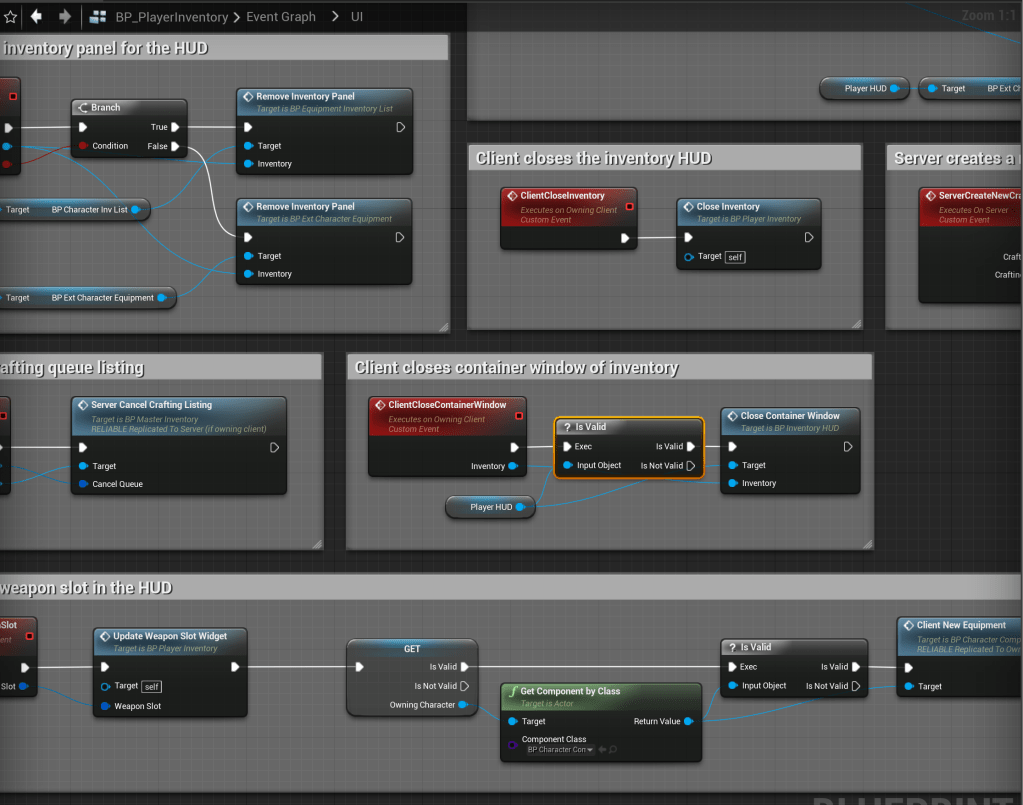Open BP_PlayerInventory breadcrumb
Viewport: 1023px width, 805px height.
tap(172, 17)
